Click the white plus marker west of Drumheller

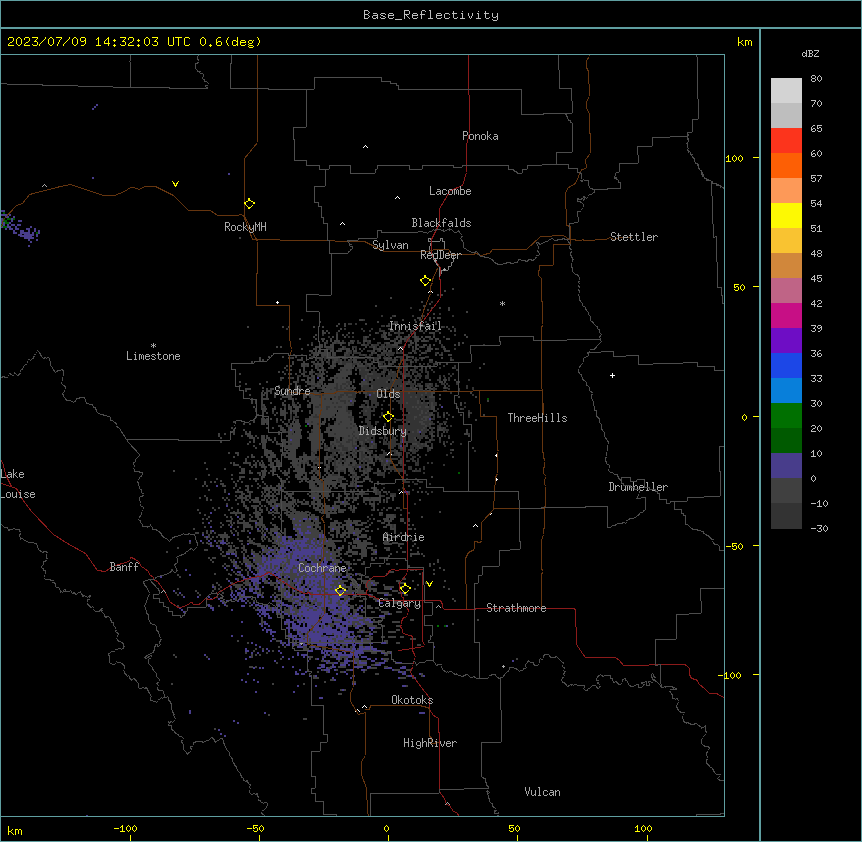click(x=612, y=375)
